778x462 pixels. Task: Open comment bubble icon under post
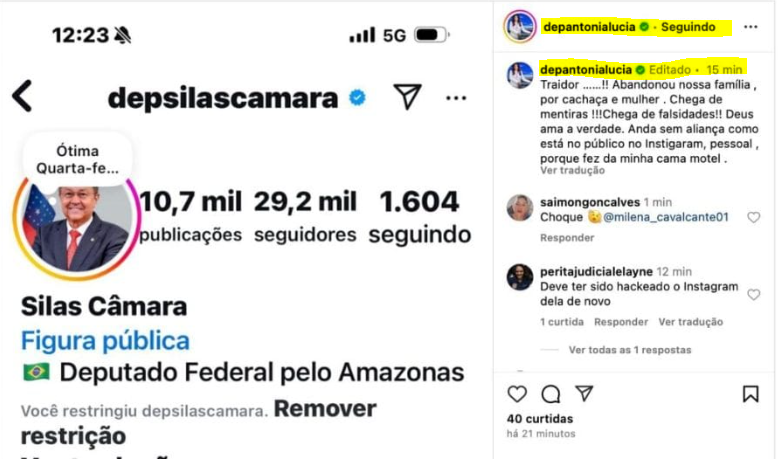pyautogui.click(x=551, y=394)
